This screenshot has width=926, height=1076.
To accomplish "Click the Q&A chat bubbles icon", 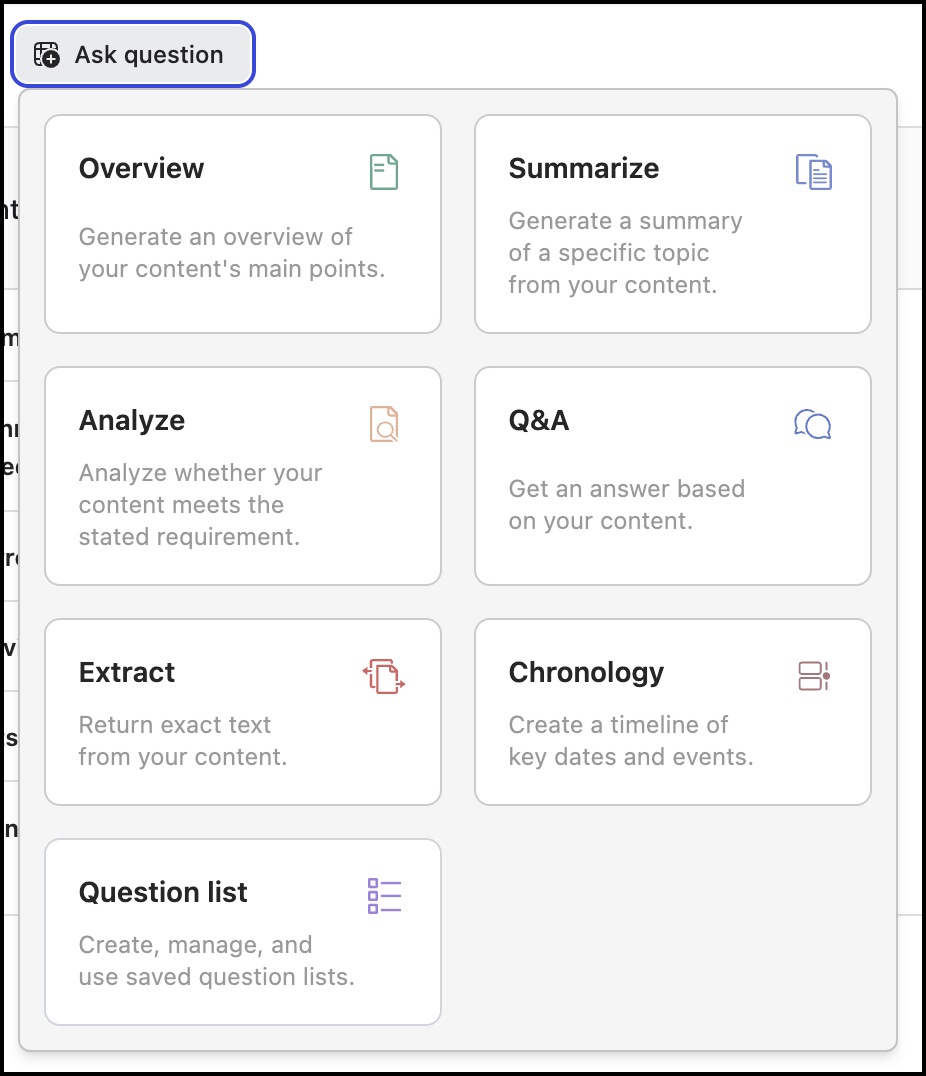I will click(x=813, y=424).
